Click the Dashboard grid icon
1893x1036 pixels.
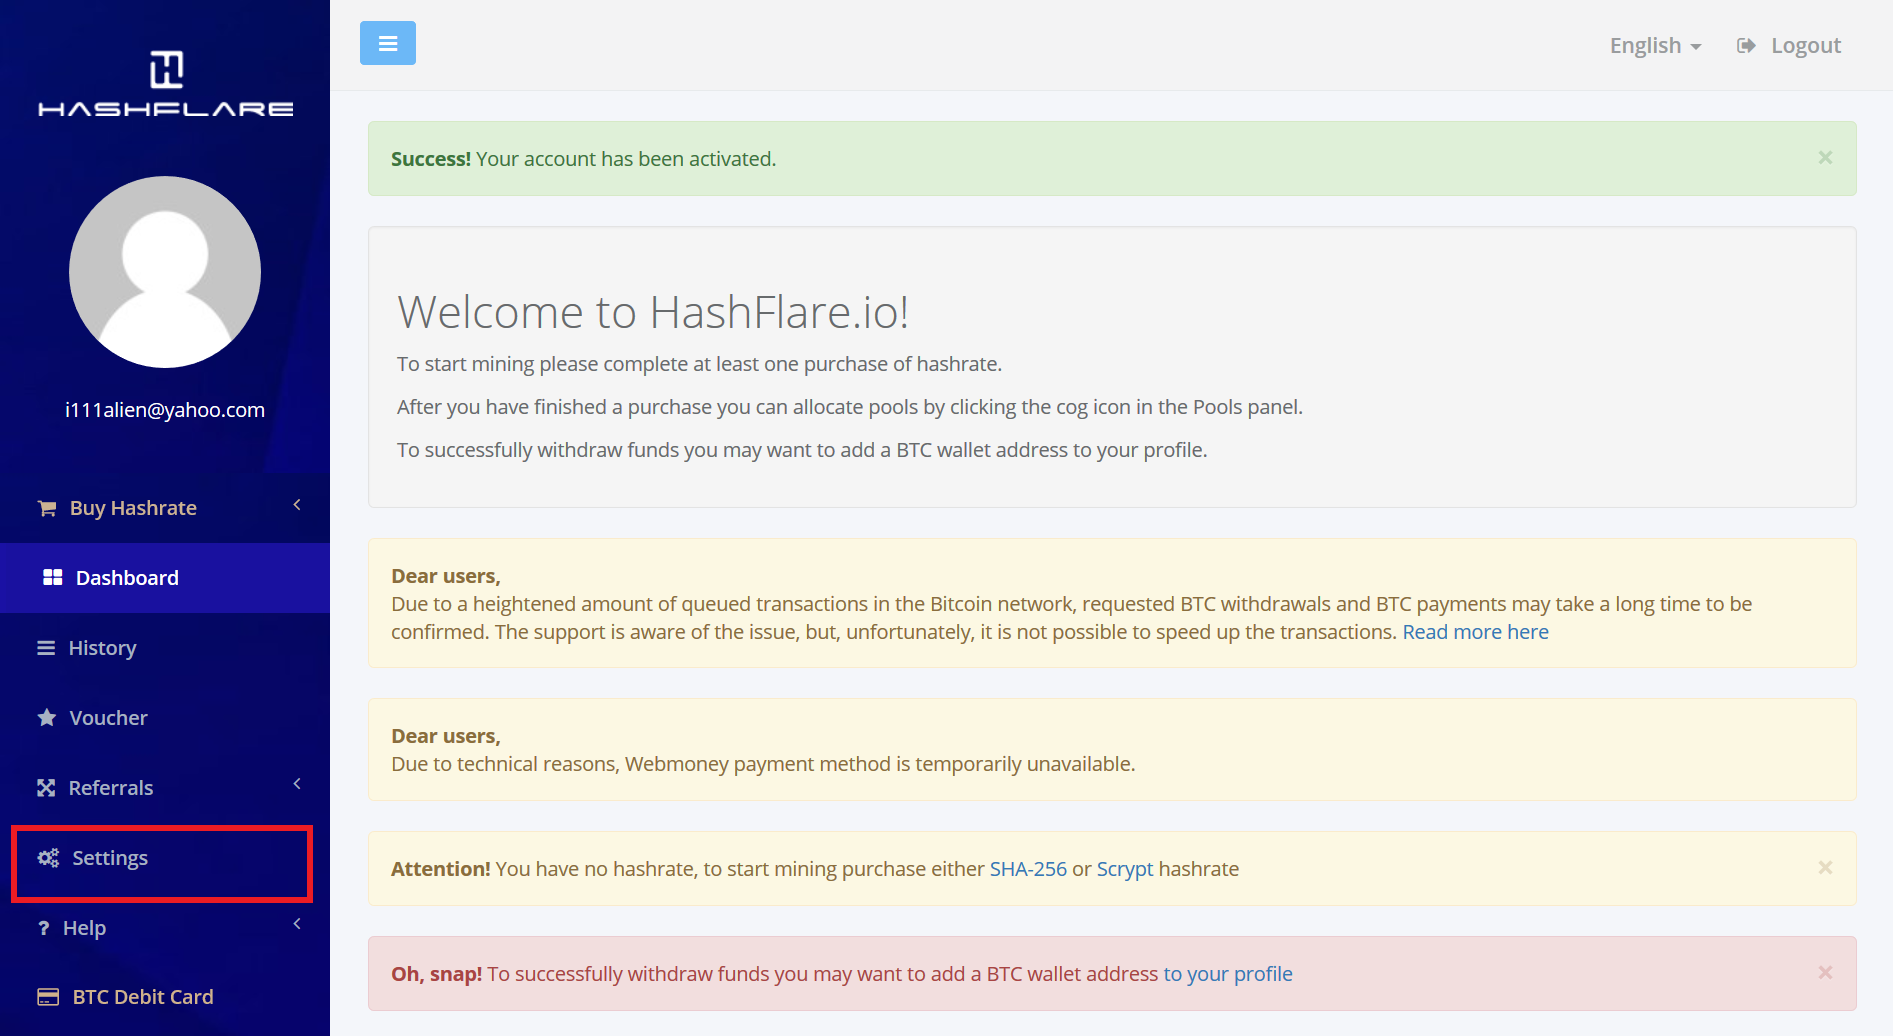(53, 577)
